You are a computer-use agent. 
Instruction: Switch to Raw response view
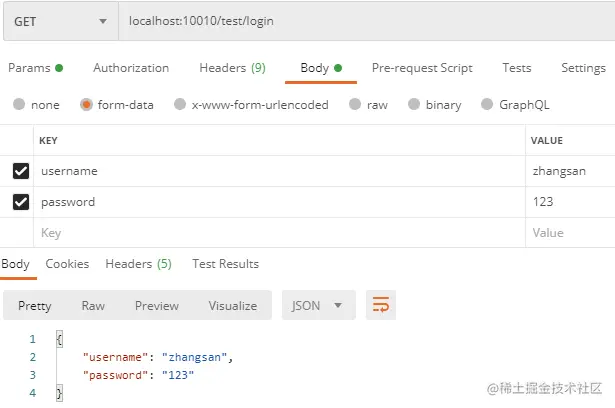93,306
